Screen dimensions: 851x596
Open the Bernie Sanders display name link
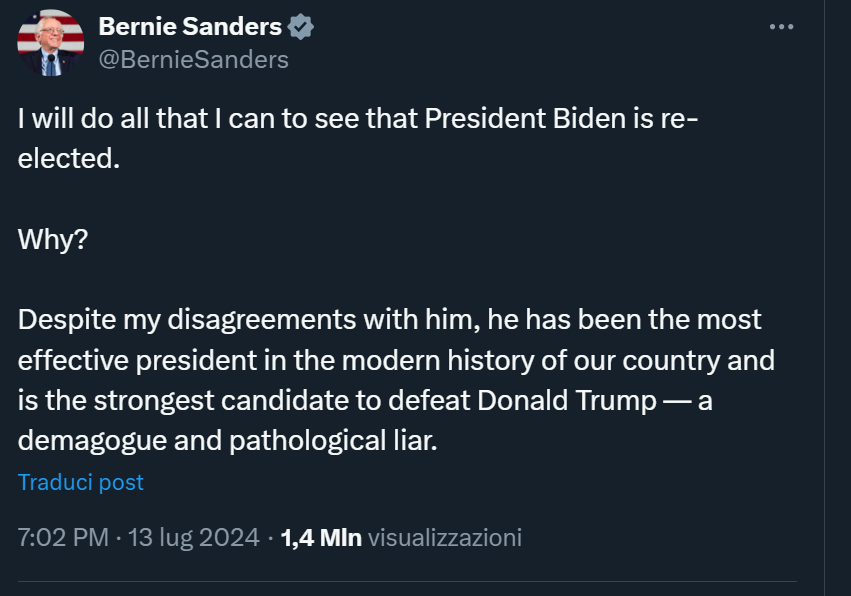tap(190, 28)
